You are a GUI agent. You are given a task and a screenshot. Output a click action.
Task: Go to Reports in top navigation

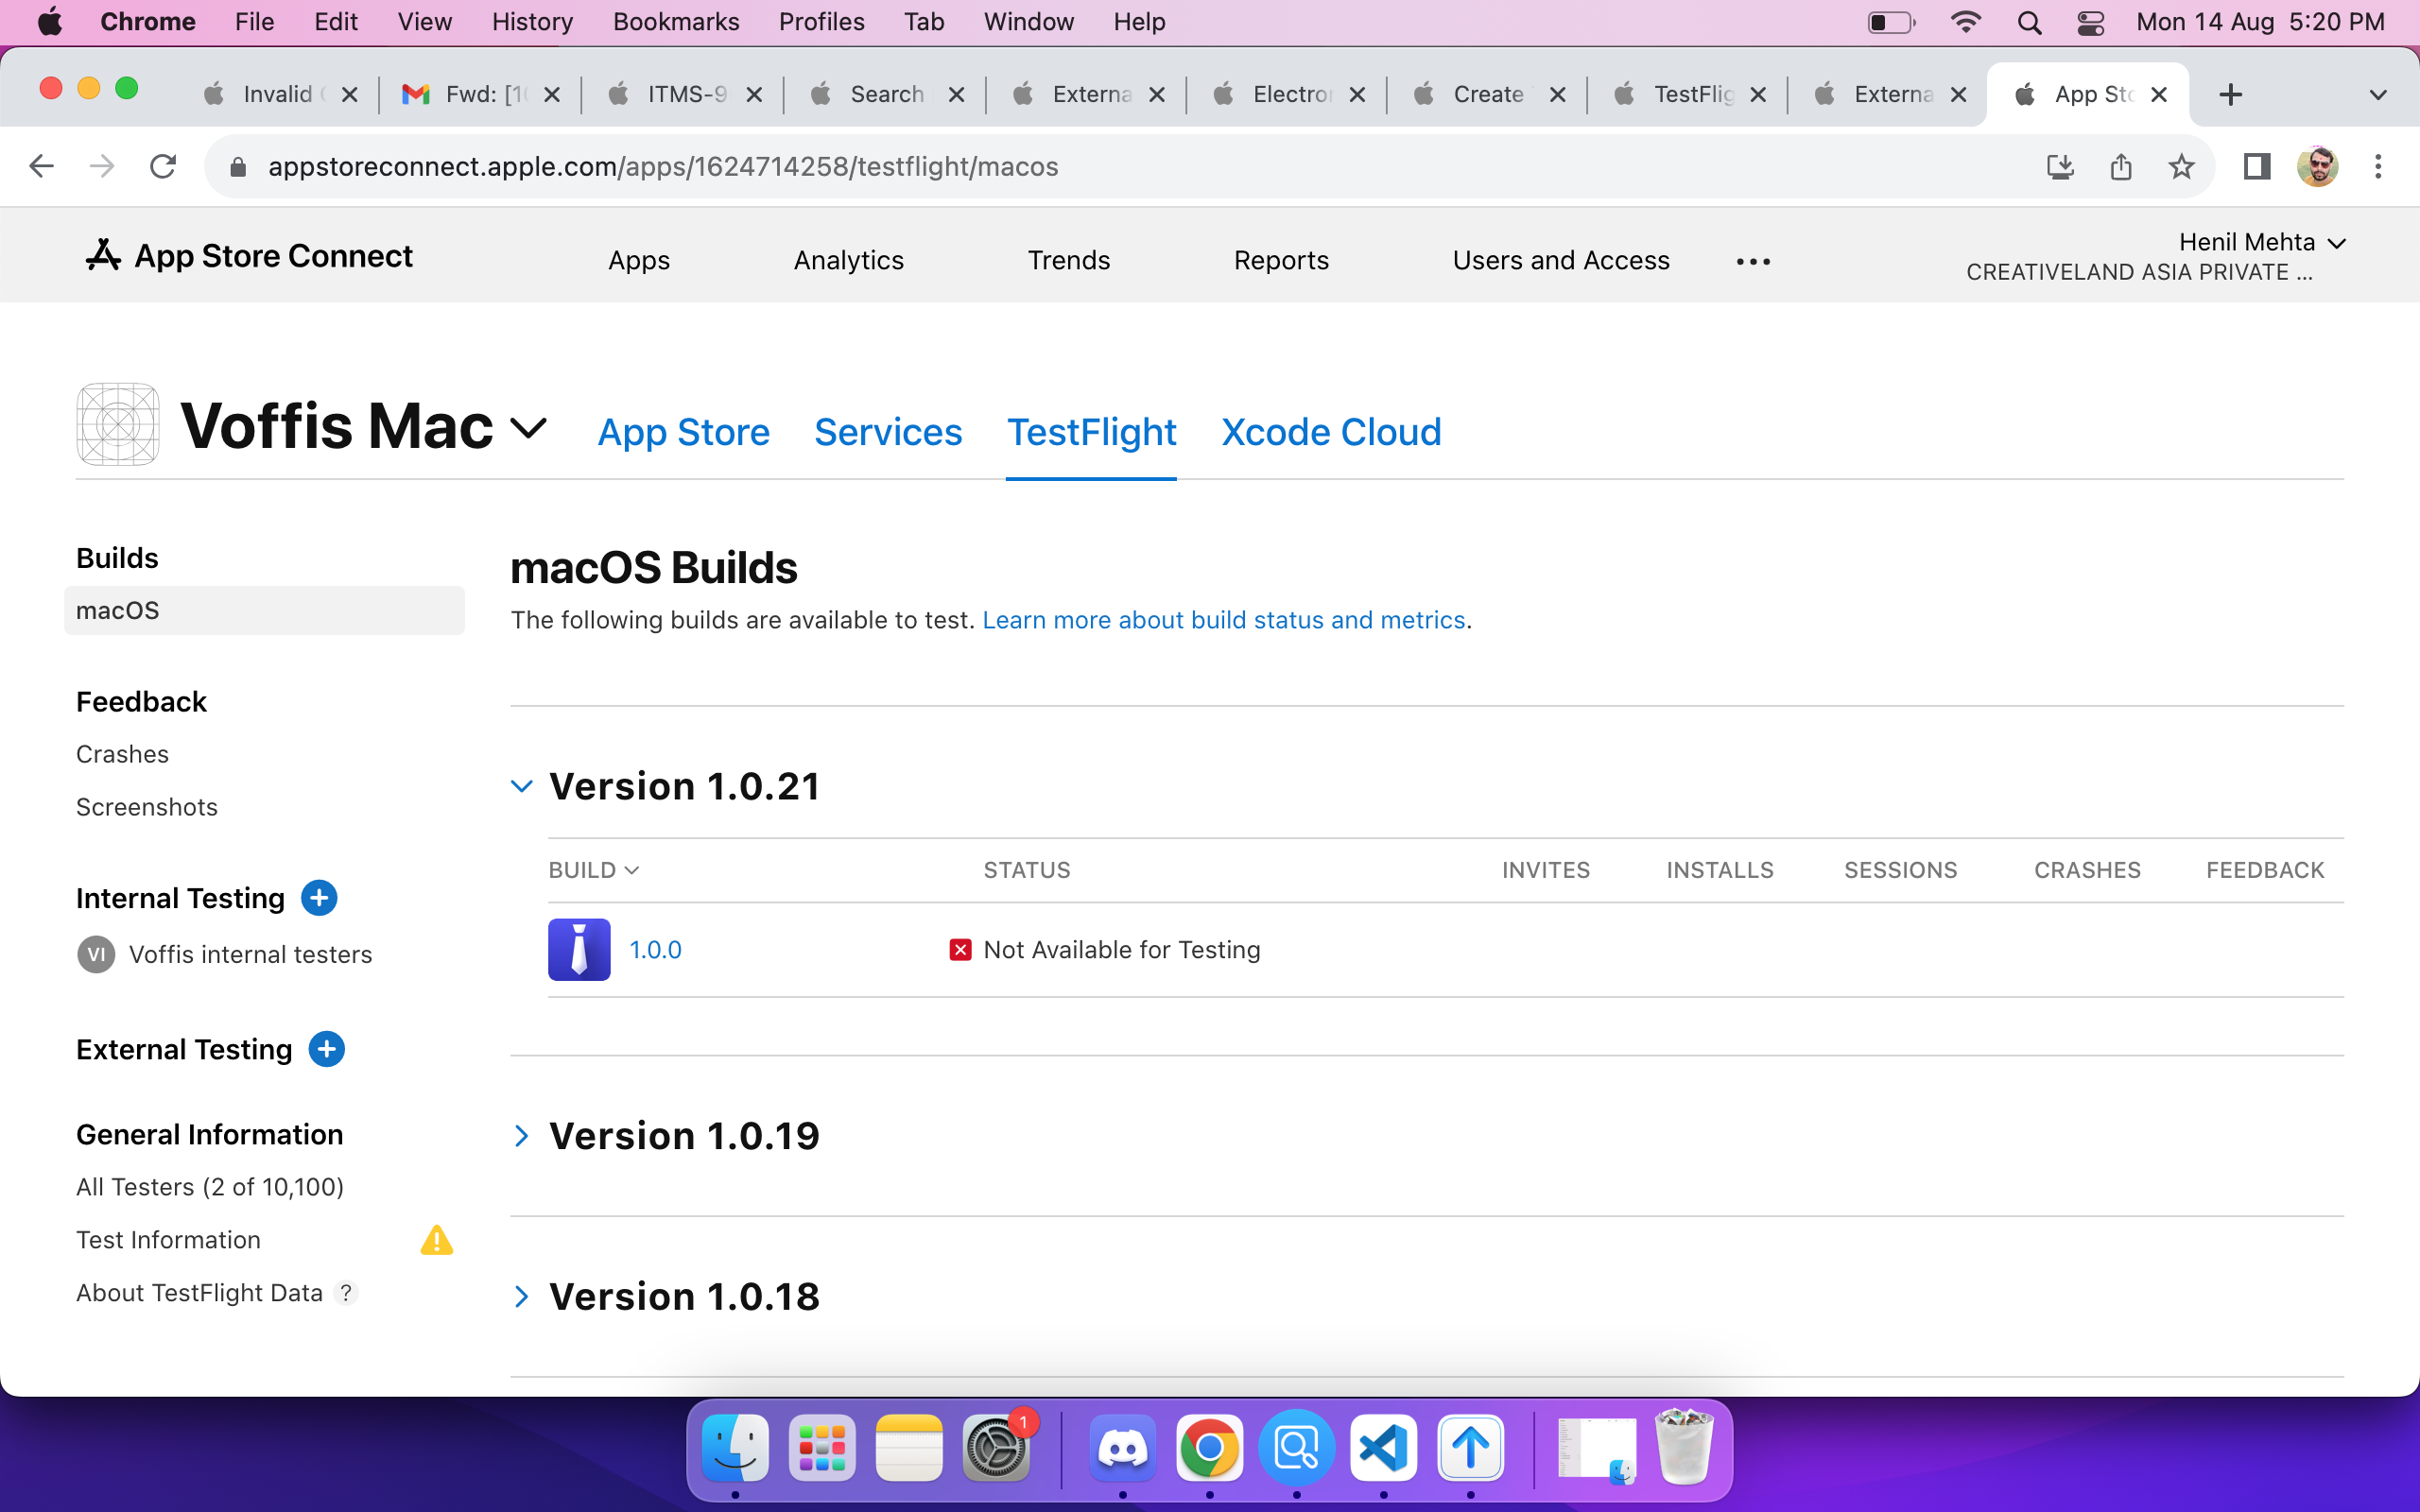click(x=1281, y=260)
